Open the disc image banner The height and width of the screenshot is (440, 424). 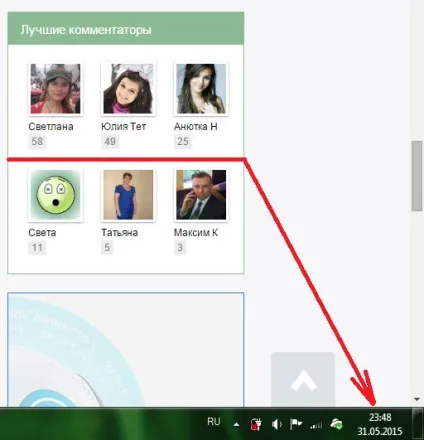click(126, 350)
